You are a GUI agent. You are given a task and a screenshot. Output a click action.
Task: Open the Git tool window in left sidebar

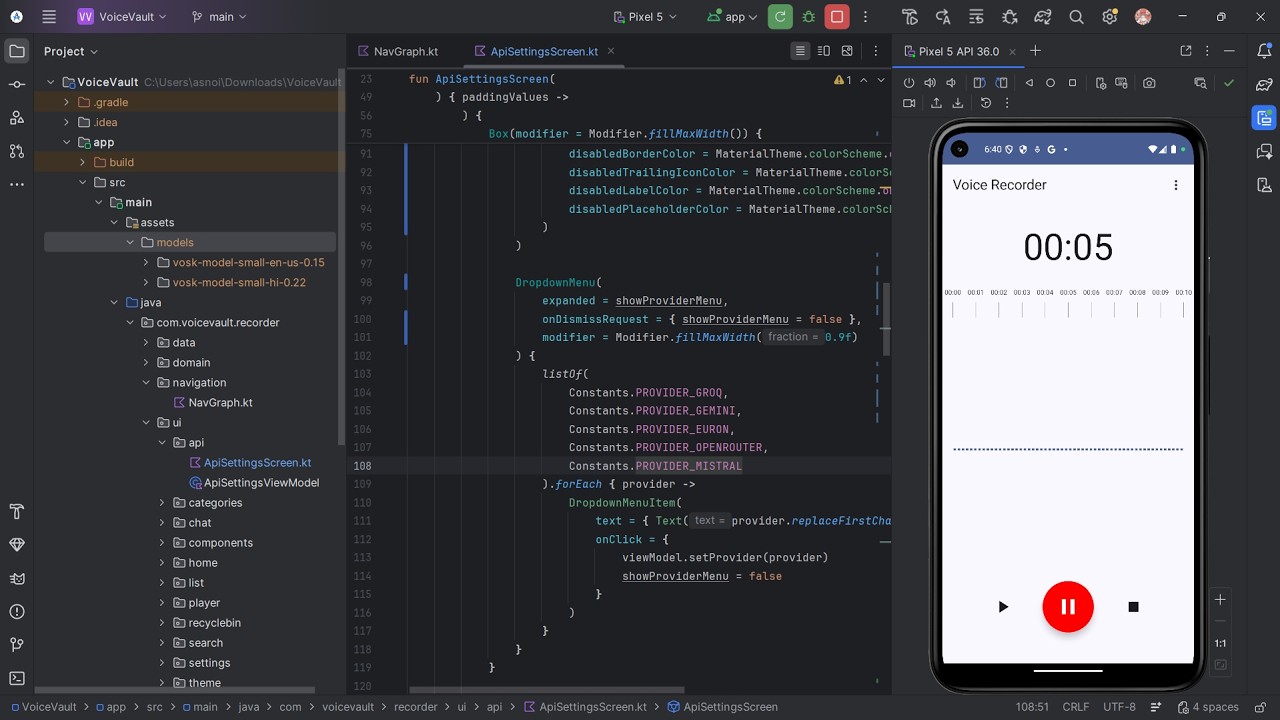pyautogui.click(x=16, y=645)
